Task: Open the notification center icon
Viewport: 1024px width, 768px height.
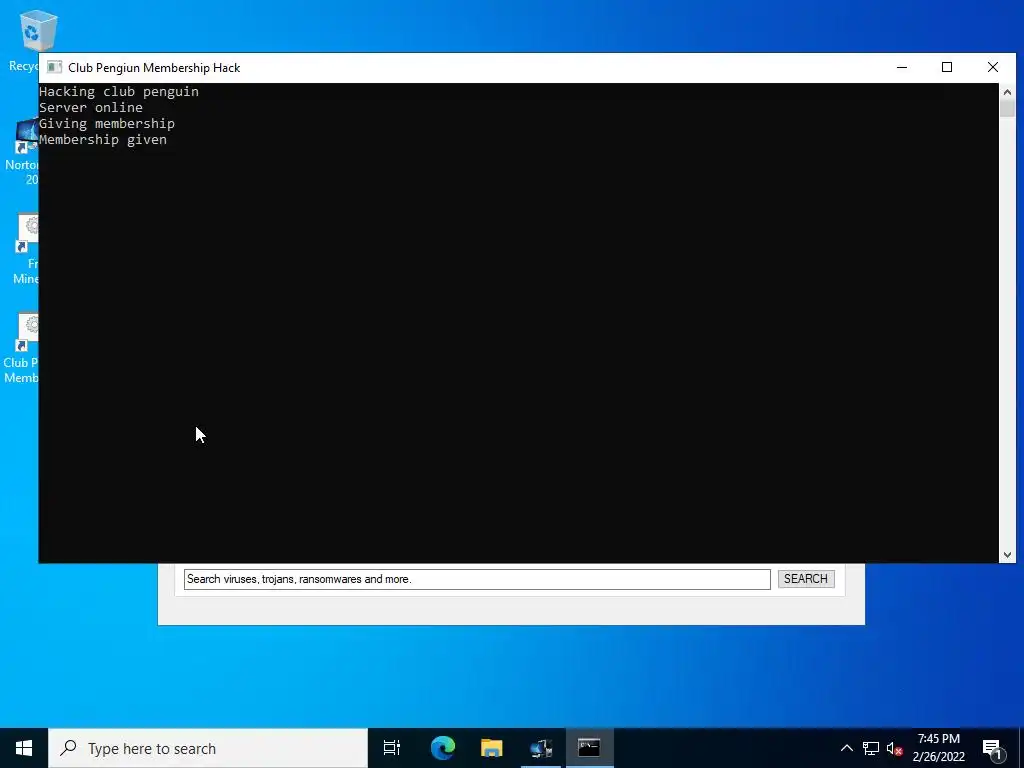Action: (x=993, y=749)
